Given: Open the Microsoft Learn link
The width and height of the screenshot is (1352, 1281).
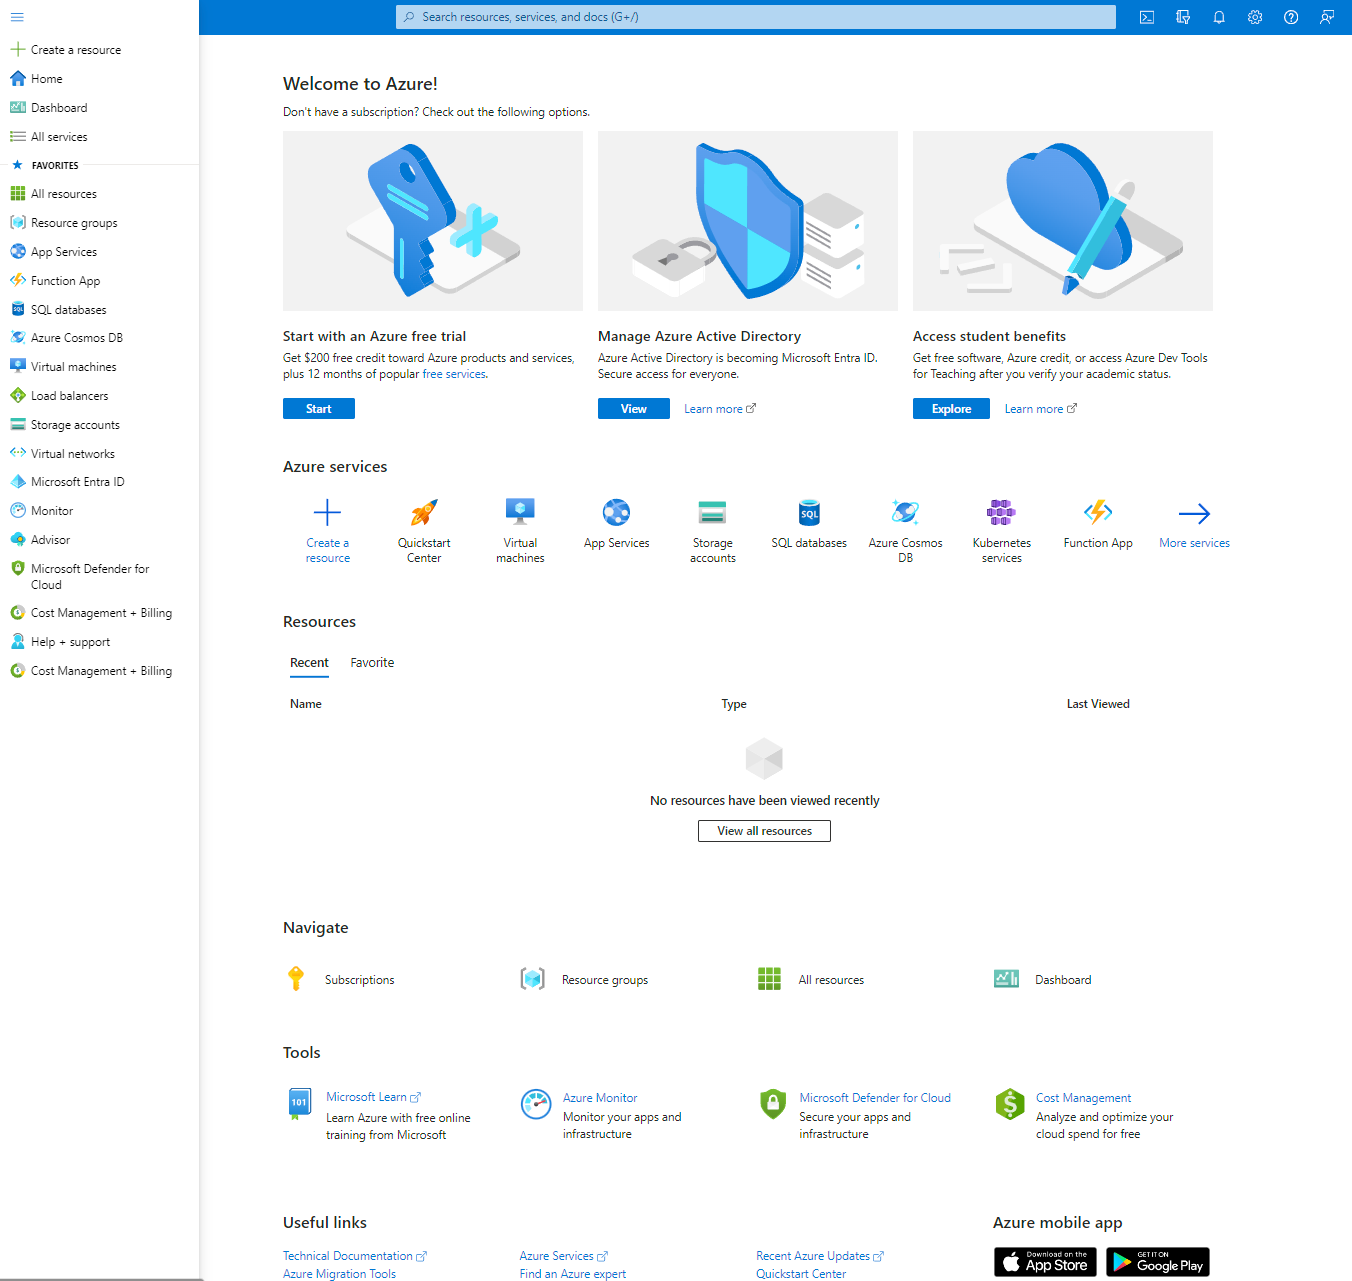Looking at the screenshot, I should pyautogui.click(x=373, y=1097).
